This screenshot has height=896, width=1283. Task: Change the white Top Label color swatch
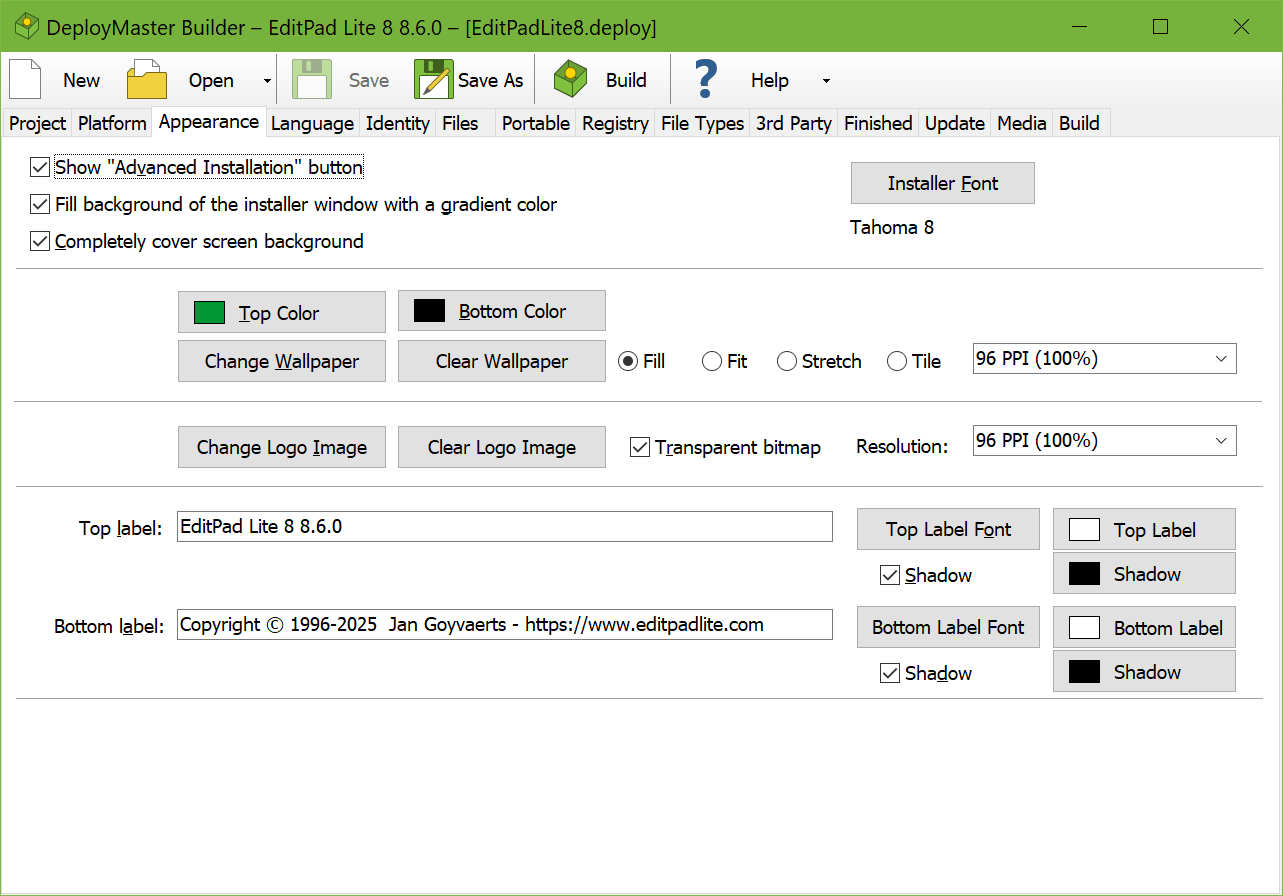[1144, 529]
